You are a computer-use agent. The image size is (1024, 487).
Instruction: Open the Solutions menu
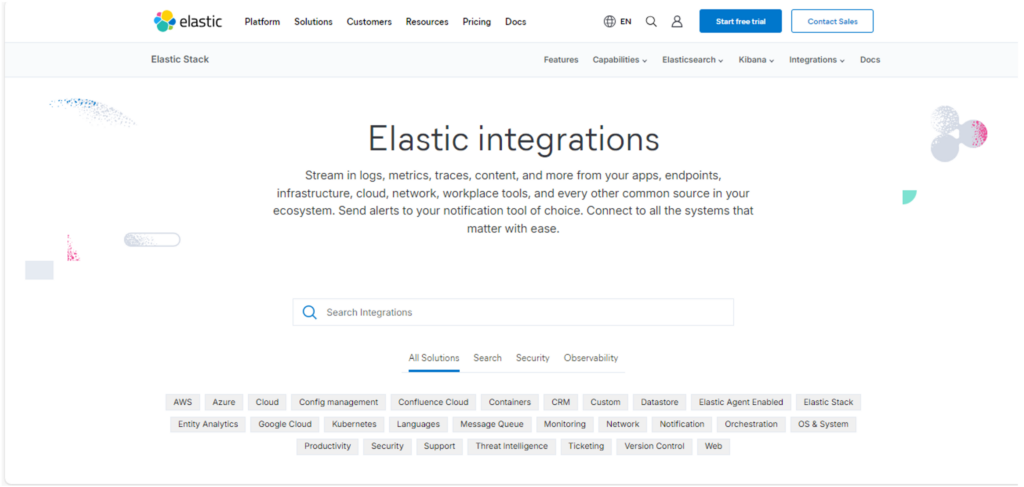[313, 22]
